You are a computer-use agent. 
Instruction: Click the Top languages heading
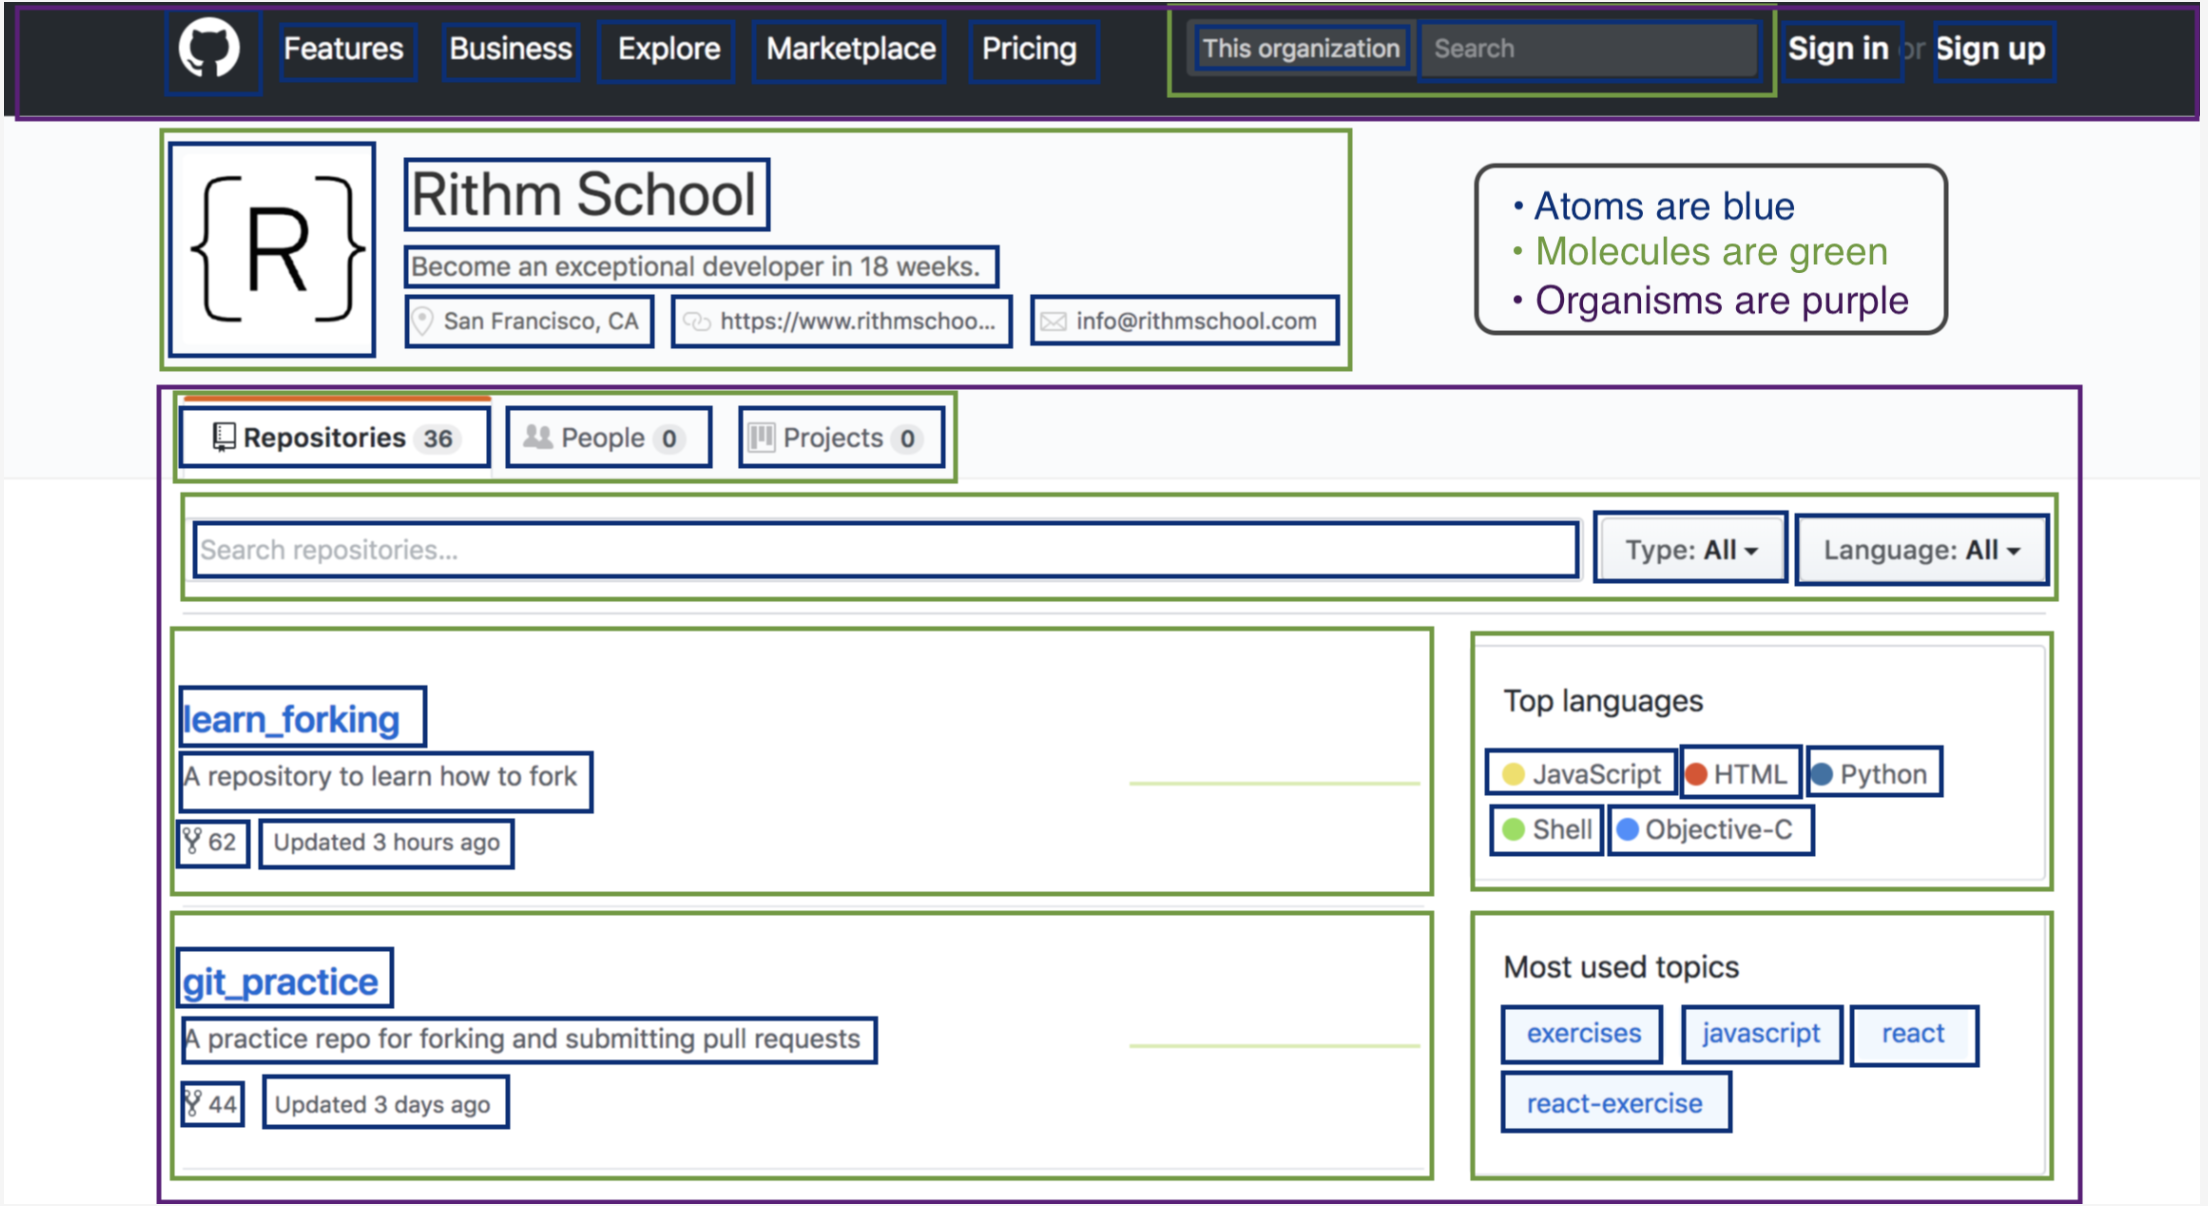(x=1603, y=701)
